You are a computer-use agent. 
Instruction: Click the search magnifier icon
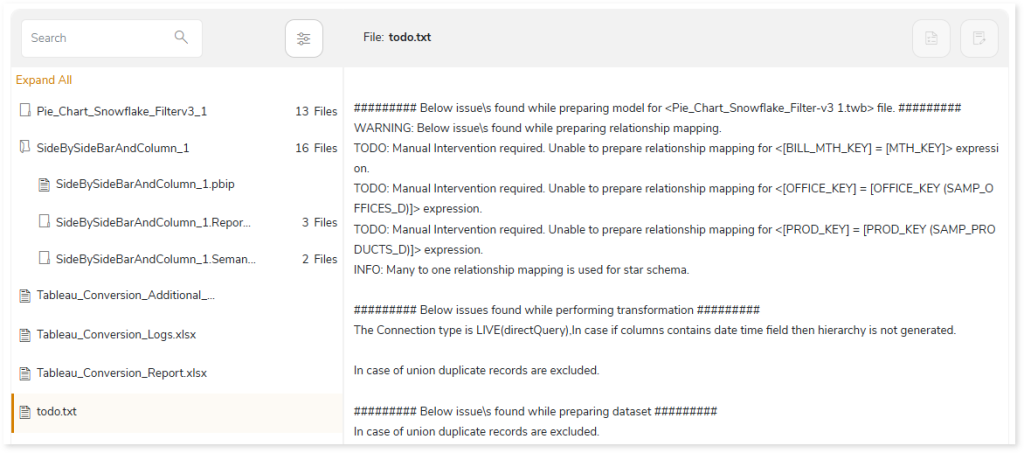[x=181, y=37]
